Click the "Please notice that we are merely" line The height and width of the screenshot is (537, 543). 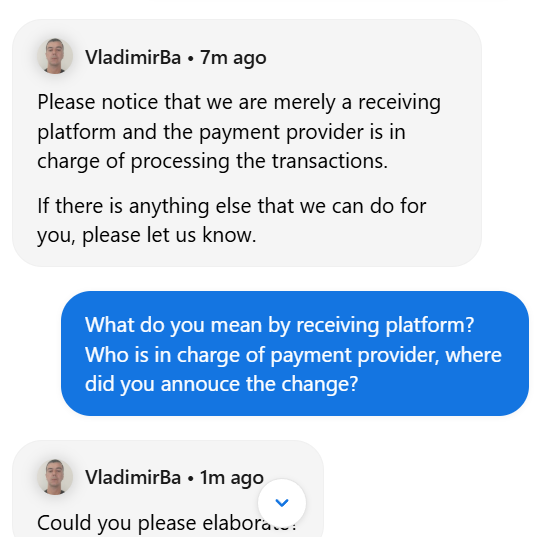tap(239, 103)
